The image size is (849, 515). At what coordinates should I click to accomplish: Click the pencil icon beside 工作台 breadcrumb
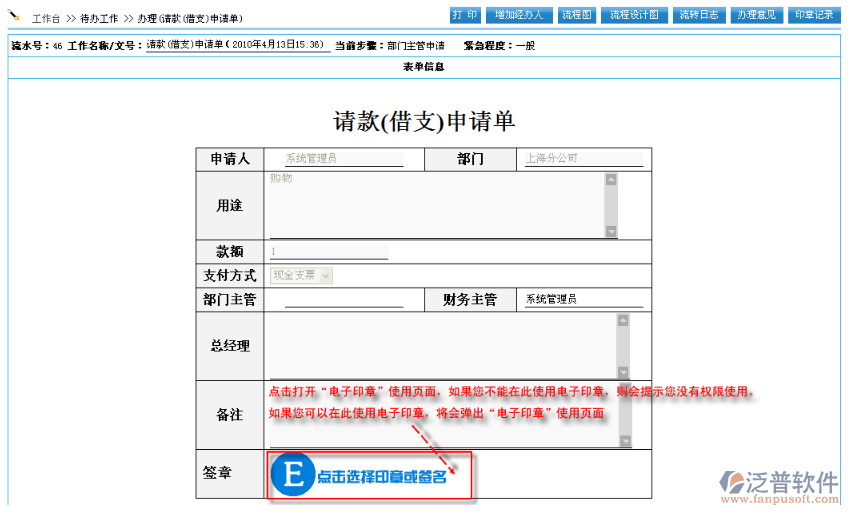15,17
